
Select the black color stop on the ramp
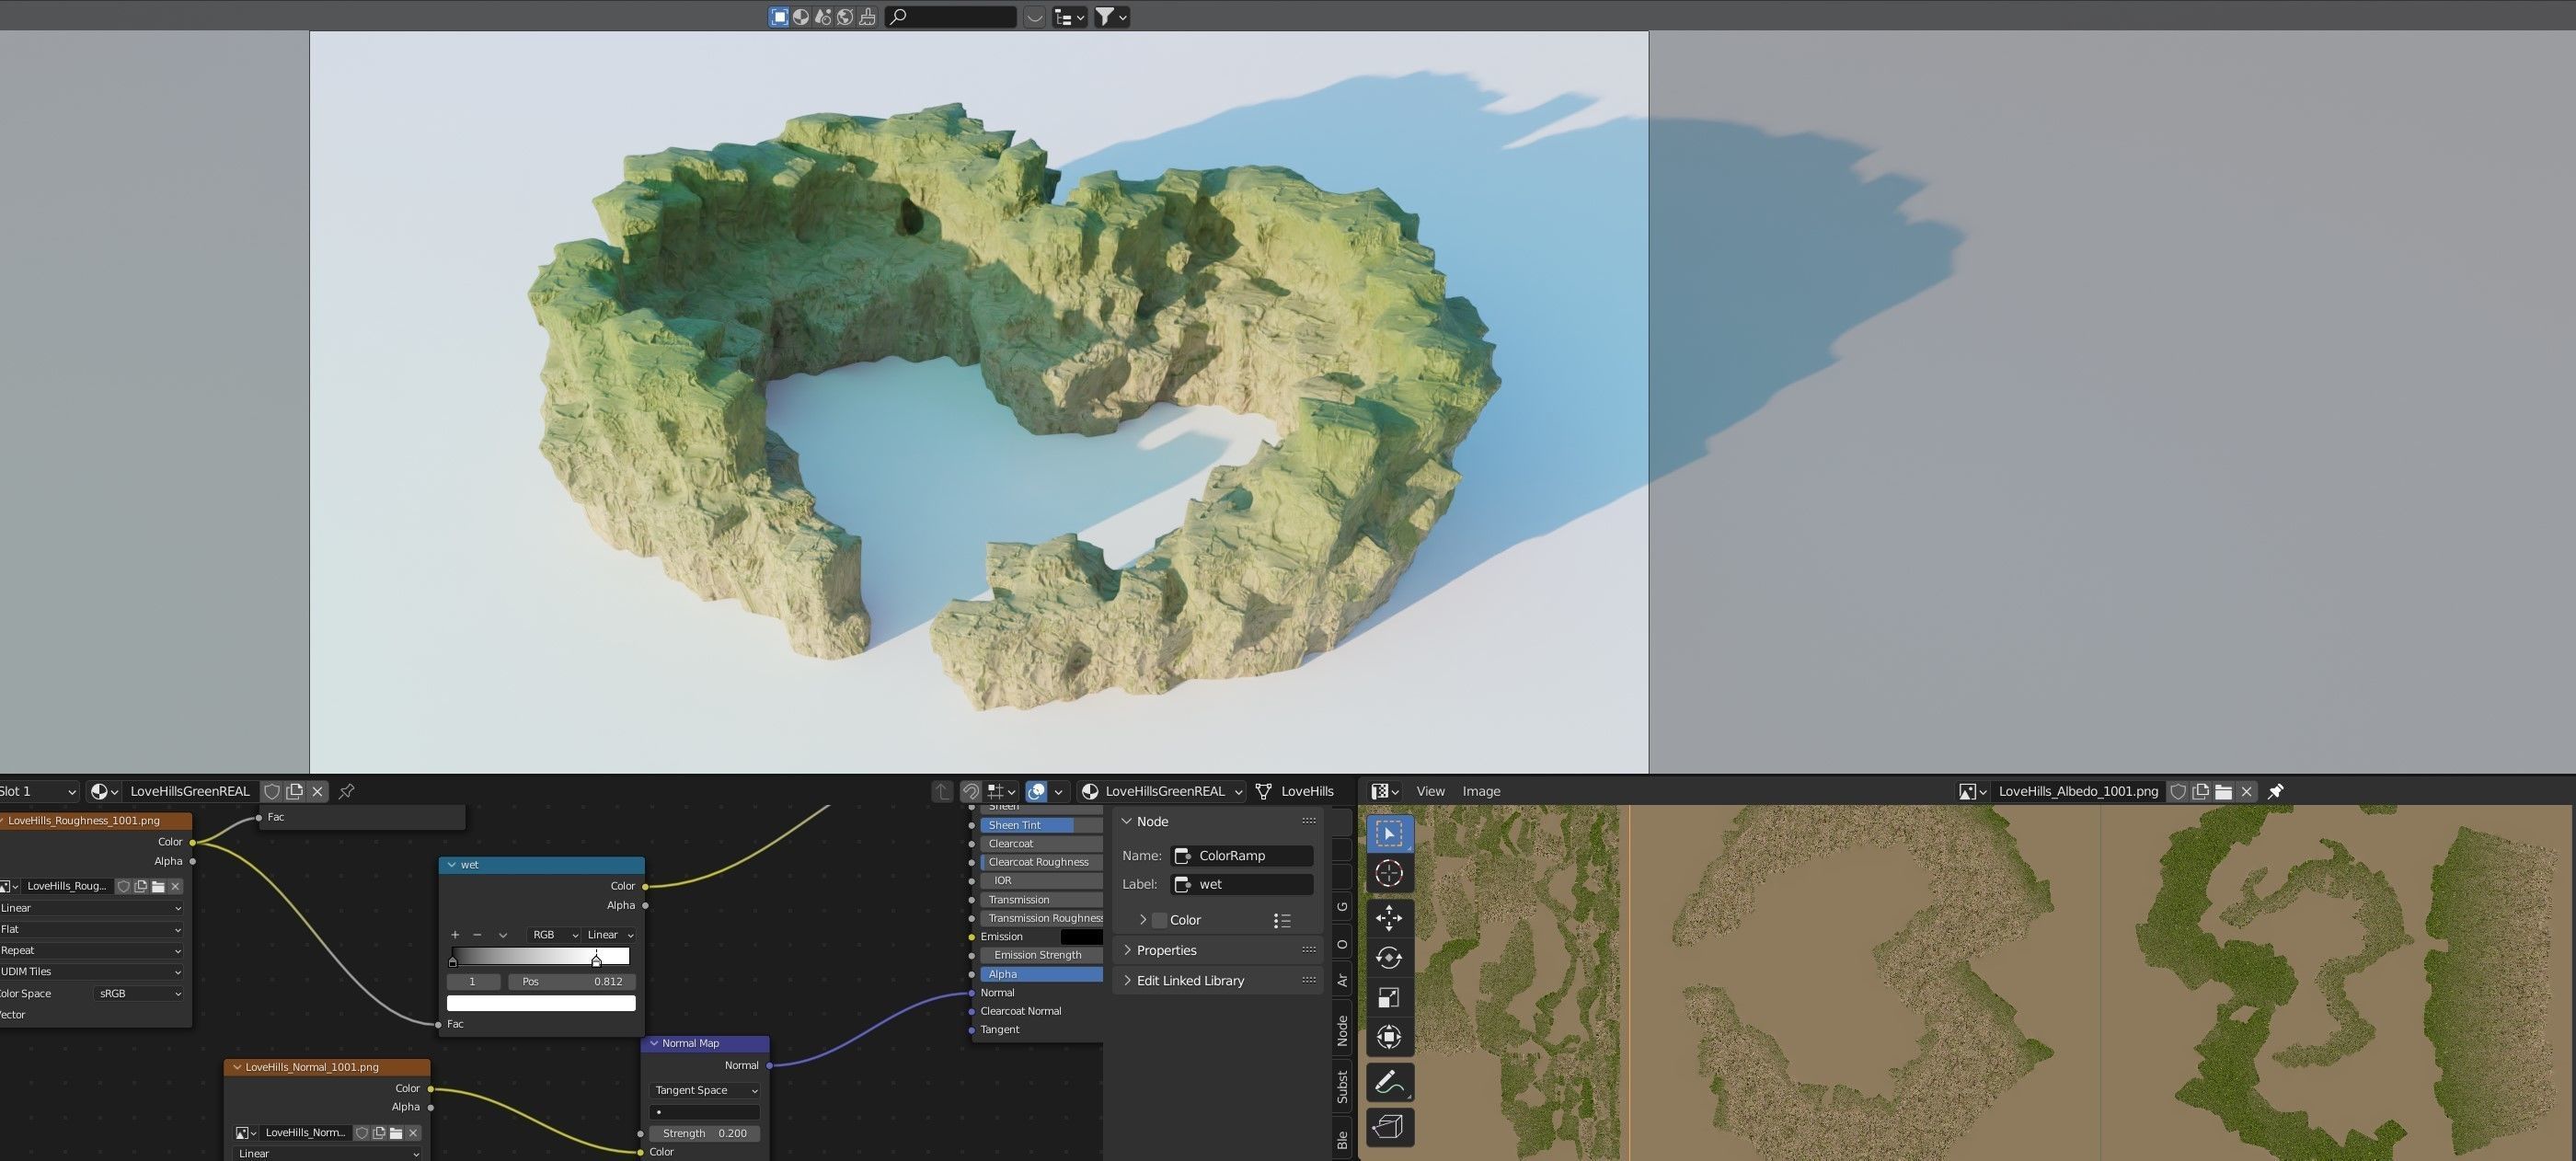[453, 961]
